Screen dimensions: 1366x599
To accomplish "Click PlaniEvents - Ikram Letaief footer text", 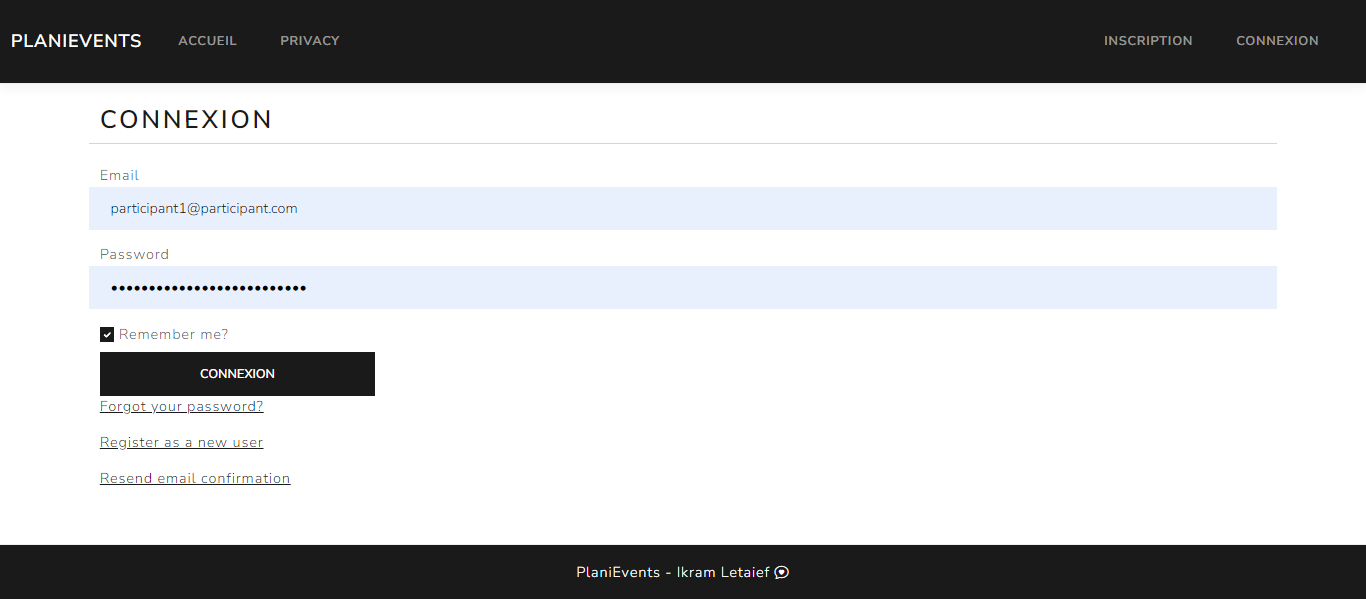I will click(x=673, y=573).
